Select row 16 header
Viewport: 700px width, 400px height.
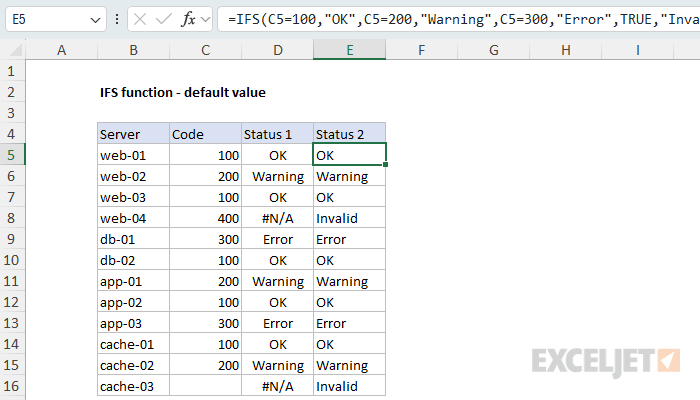(12, 386)
